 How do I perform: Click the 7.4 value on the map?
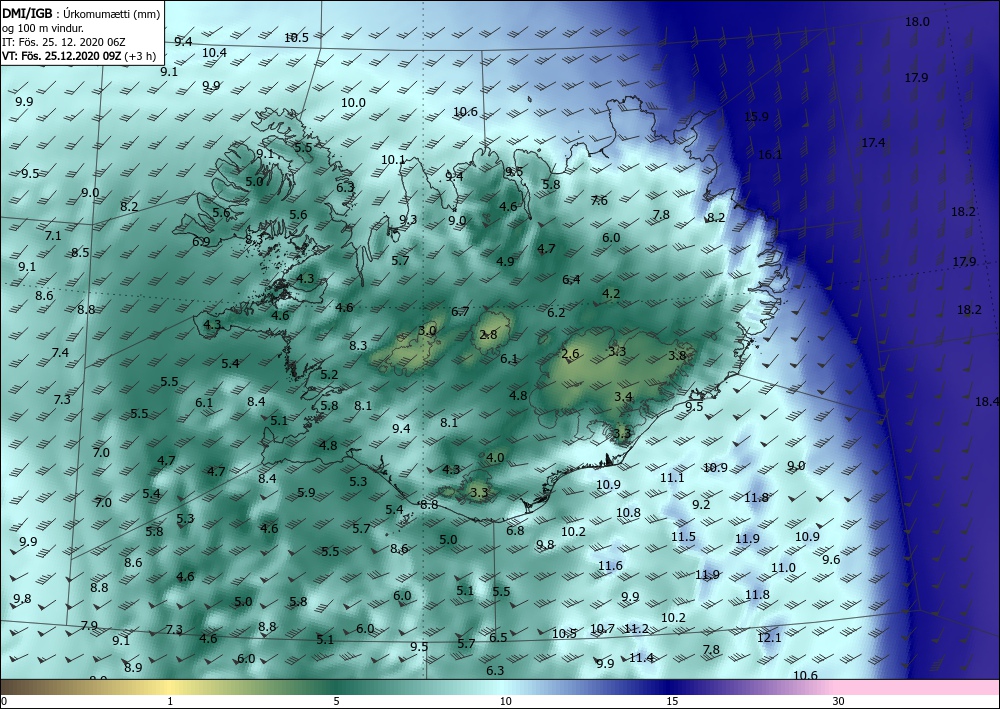(60, 352)
